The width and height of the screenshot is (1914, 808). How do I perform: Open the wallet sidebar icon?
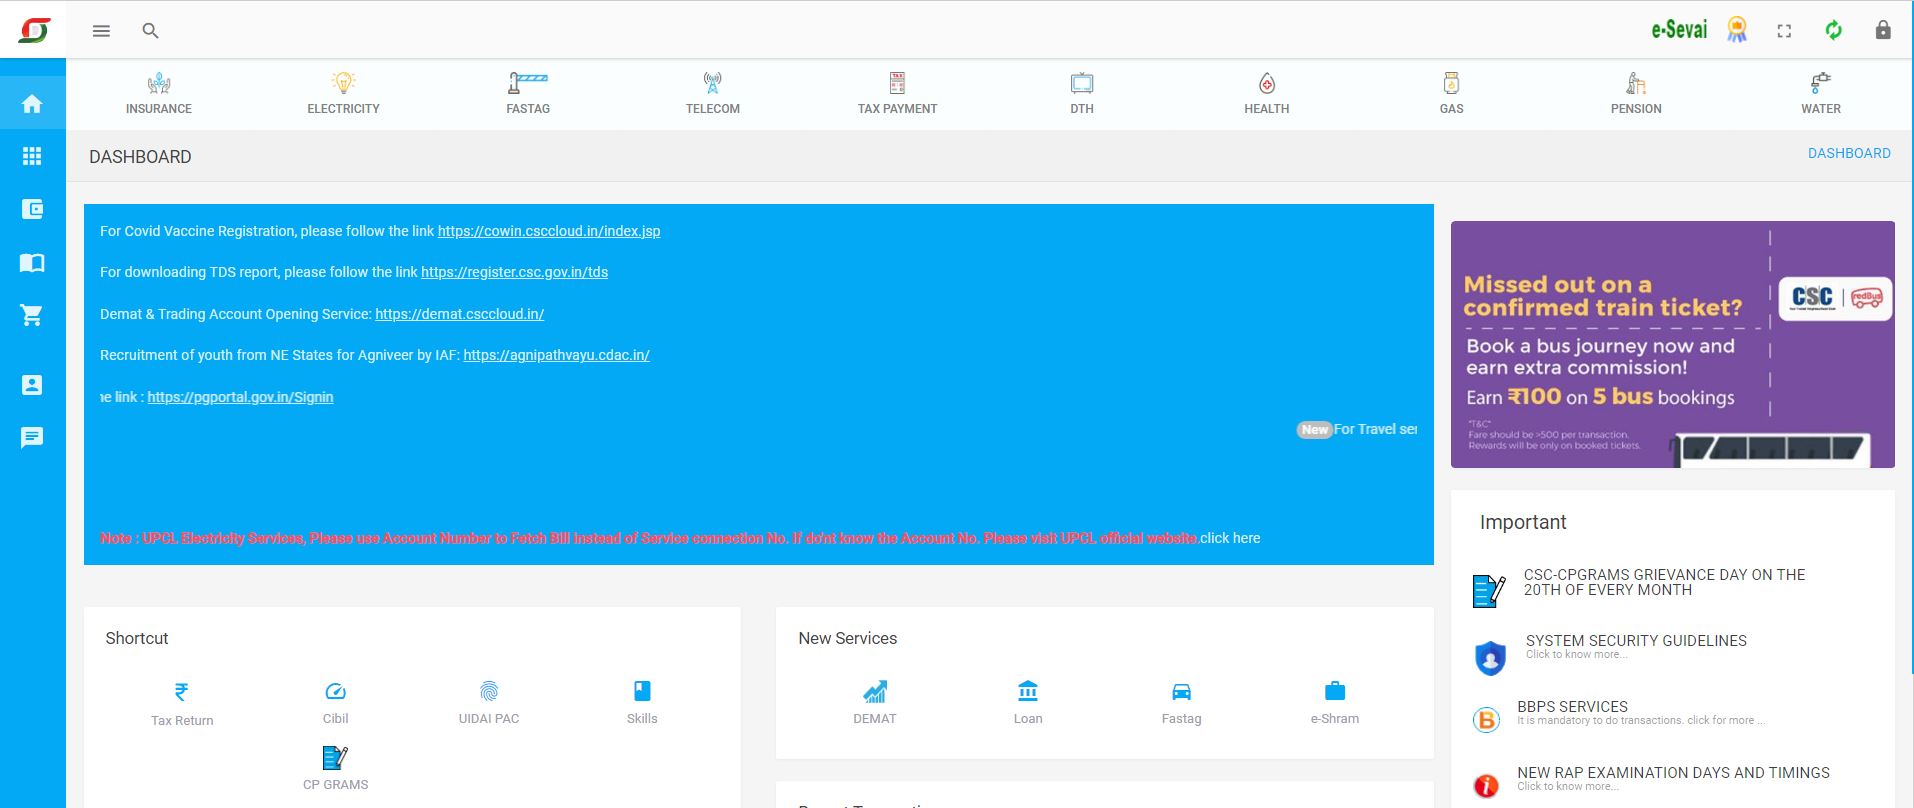pyautogui.click(x=32, y=209)
